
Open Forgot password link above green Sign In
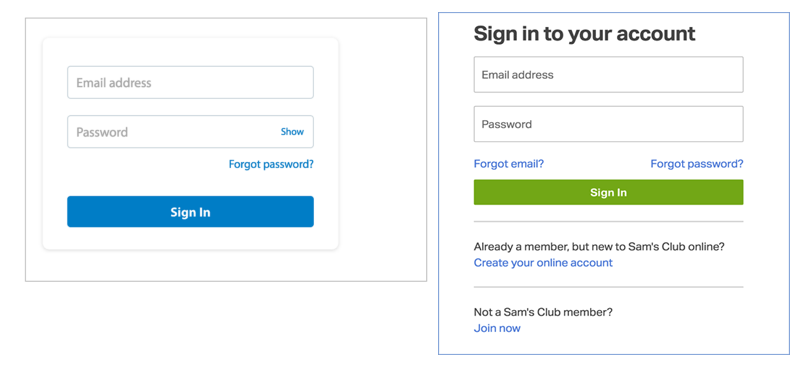pyautogui.click(x=696, y=164)
